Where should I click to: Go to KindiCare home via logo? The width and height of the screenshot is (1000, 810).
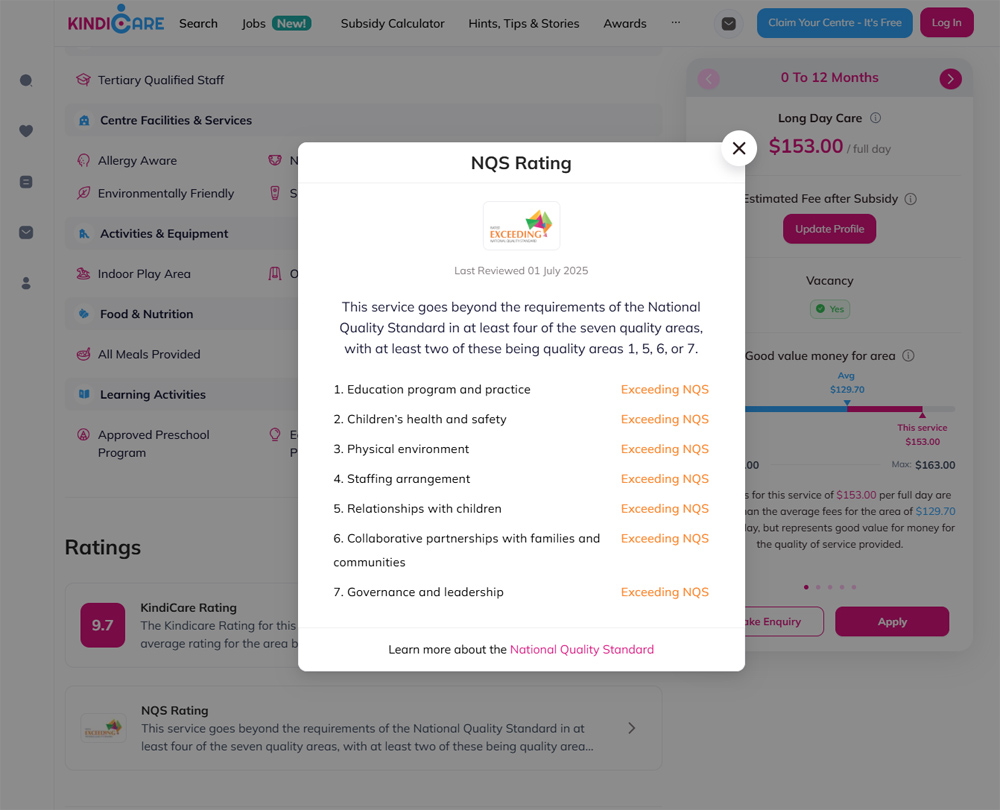tap(115, 22)
